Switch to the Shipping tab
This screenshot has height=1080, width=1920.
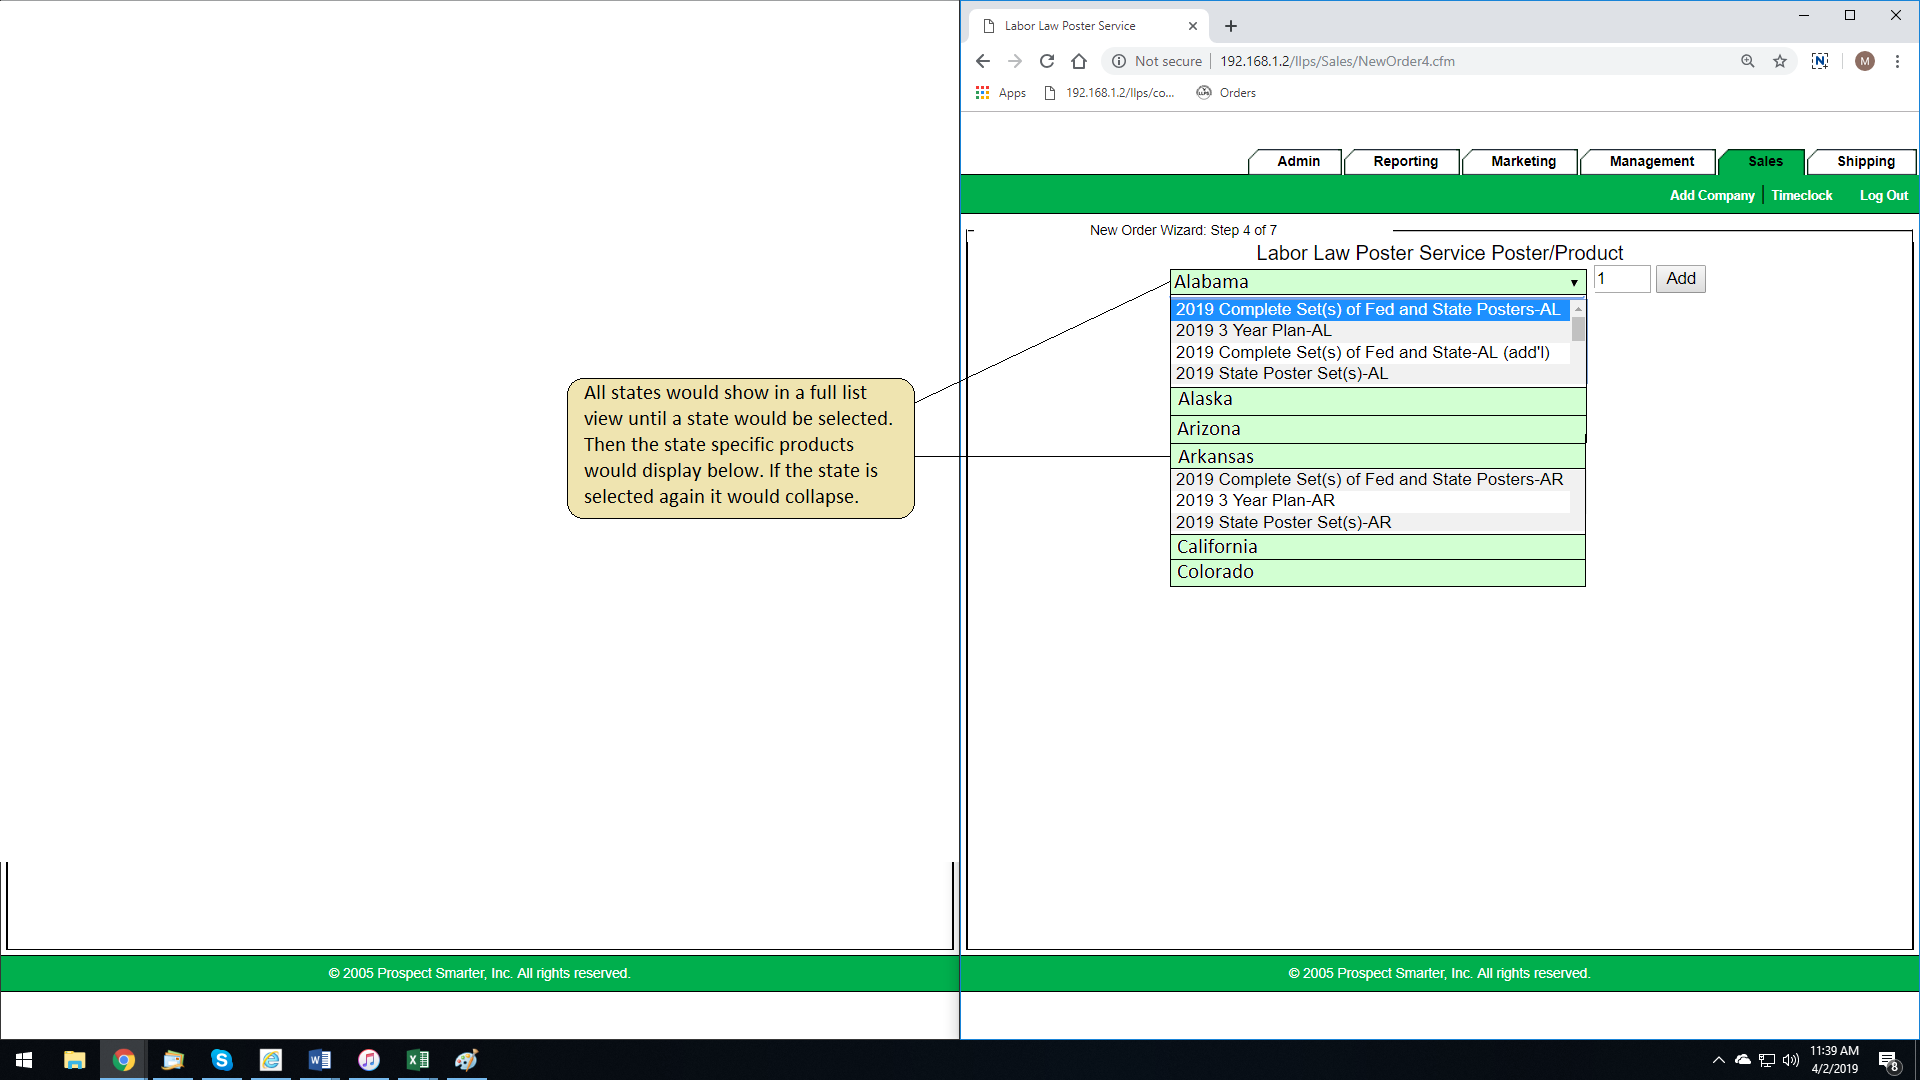(x=1865, y=161)
